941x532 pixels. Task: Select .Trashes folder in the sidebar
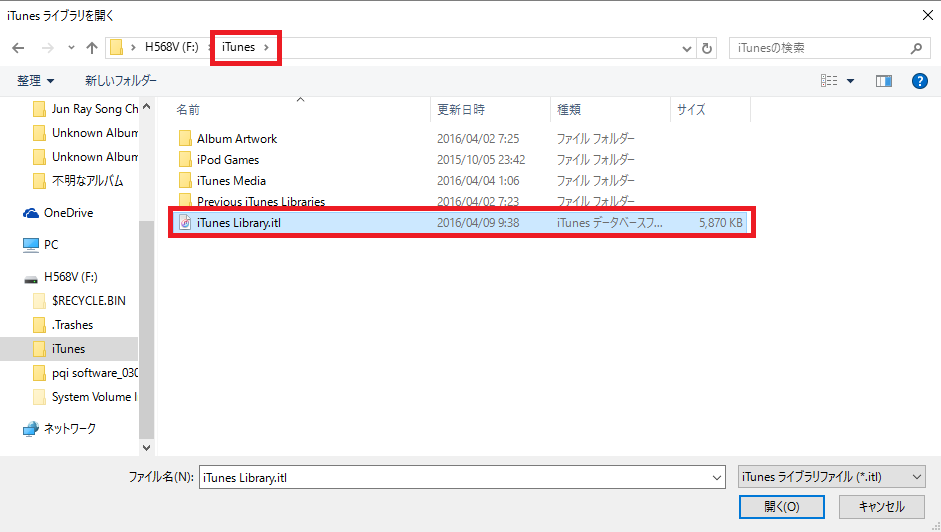[73, 325]
